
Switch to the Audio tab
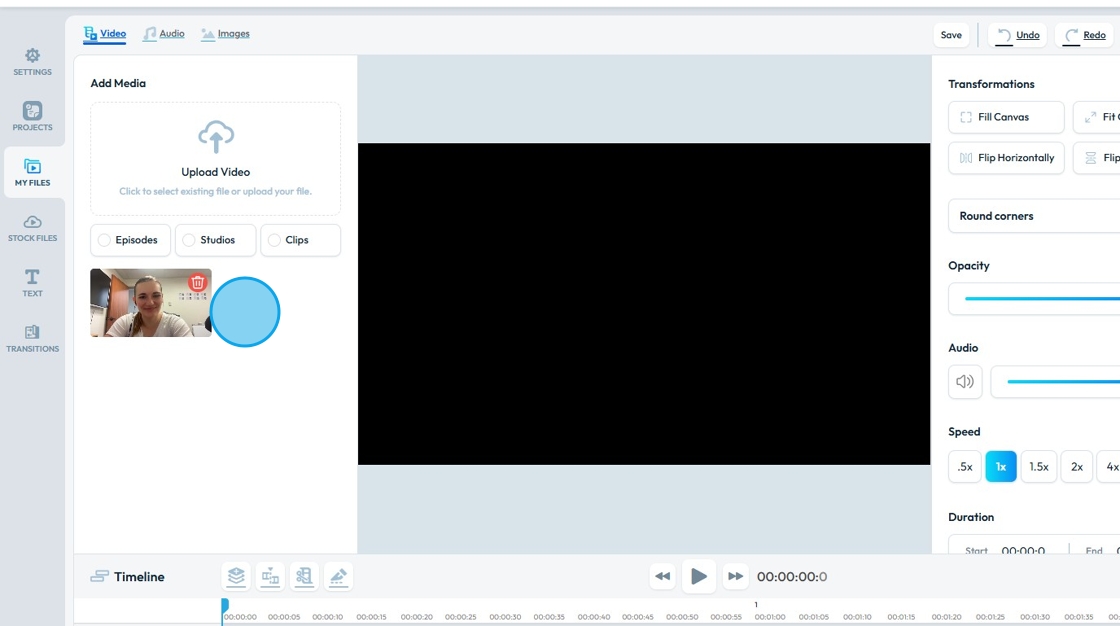click(x=164, y=34)
